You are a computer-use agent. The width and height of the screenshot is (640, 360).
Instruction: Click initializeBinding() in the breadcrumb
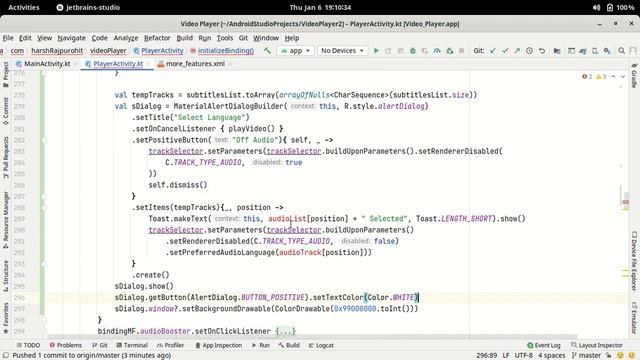point(222,51)
